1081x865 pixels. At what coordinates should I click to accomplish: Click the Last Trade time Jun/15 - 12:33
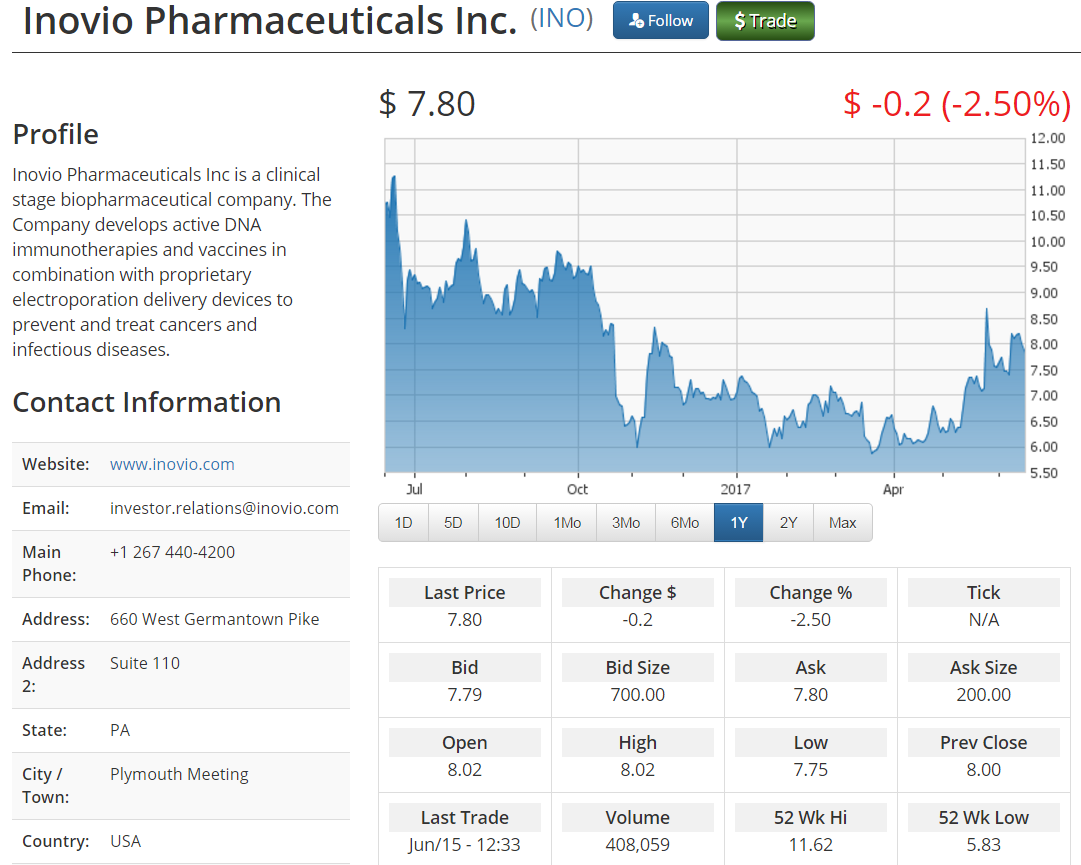click(x=465, y=845)
